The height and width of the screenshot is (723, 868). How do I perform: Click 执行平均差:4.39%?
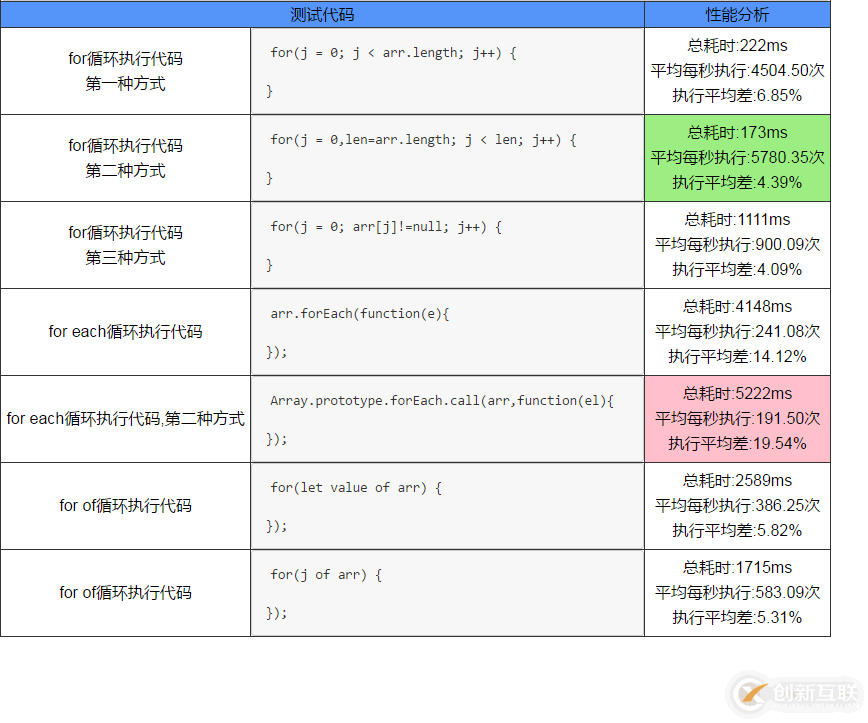(737, 182)
